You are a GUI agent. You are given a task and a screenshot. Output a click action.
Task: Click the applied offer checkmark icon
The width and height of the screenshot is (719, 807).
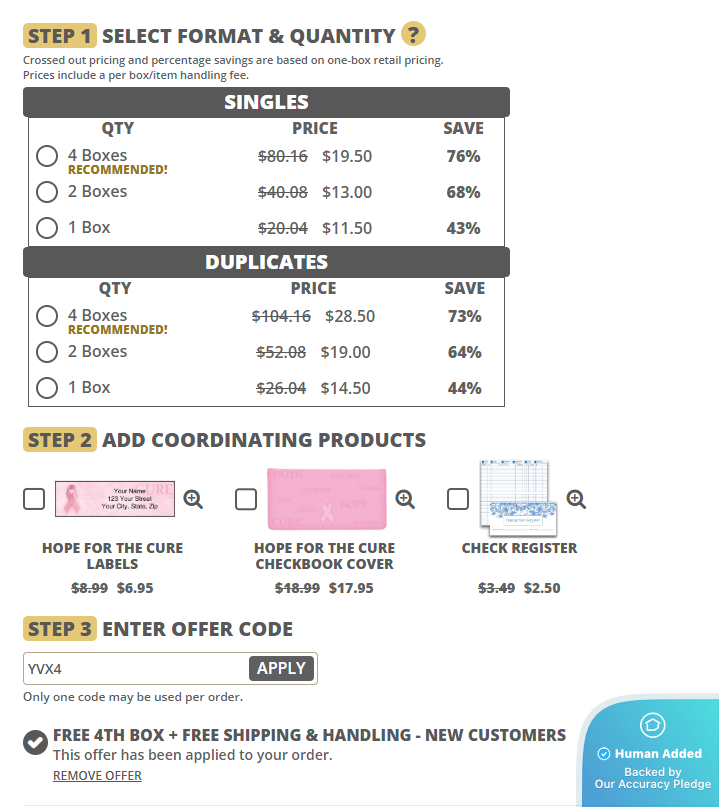click(x=35, y=742)
